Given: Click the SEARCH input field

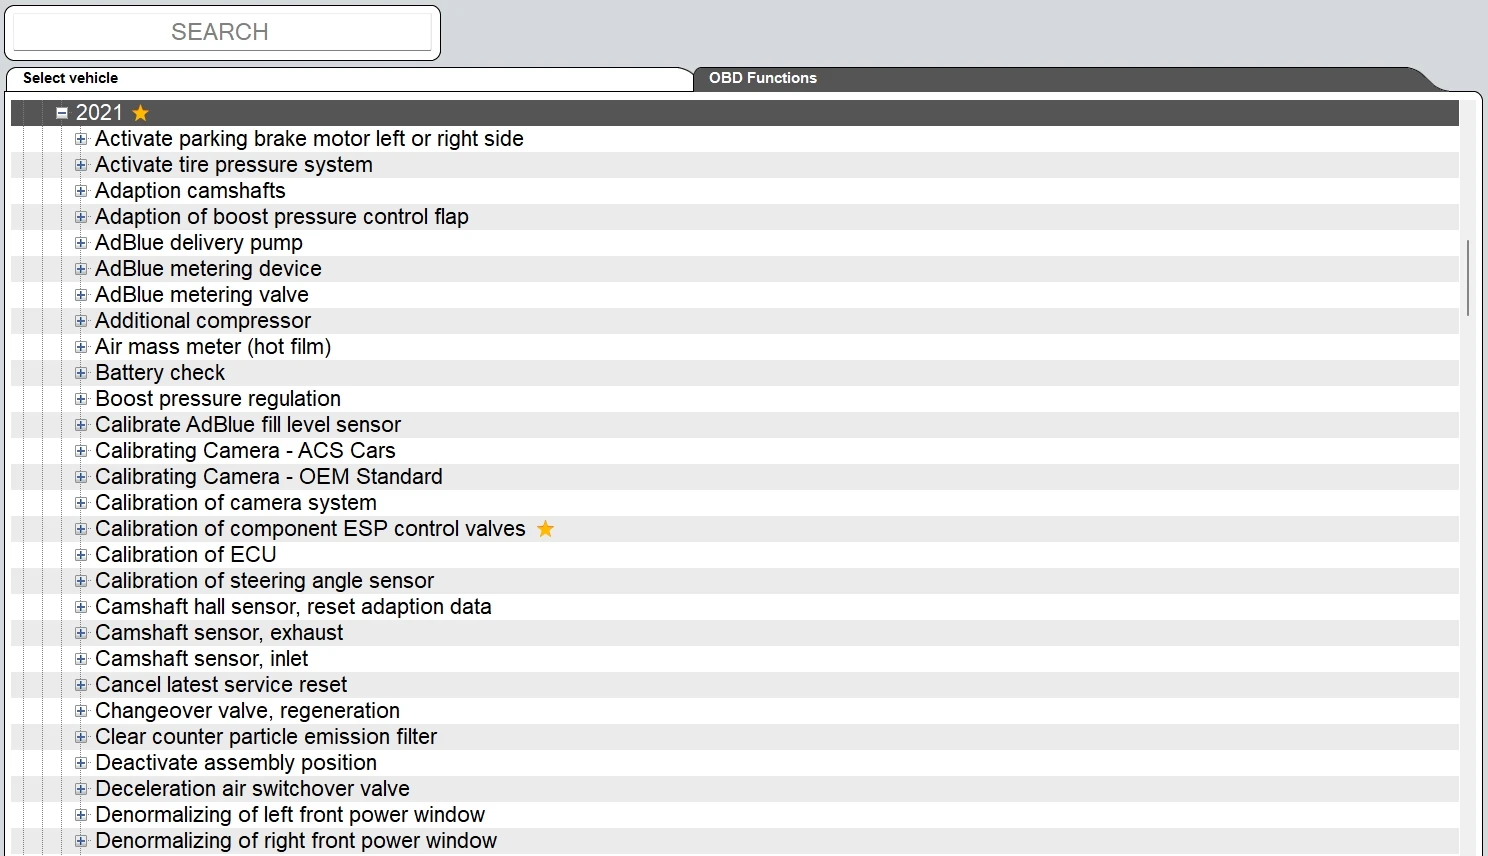Looking at the screenshot, I should coord(221,32).
